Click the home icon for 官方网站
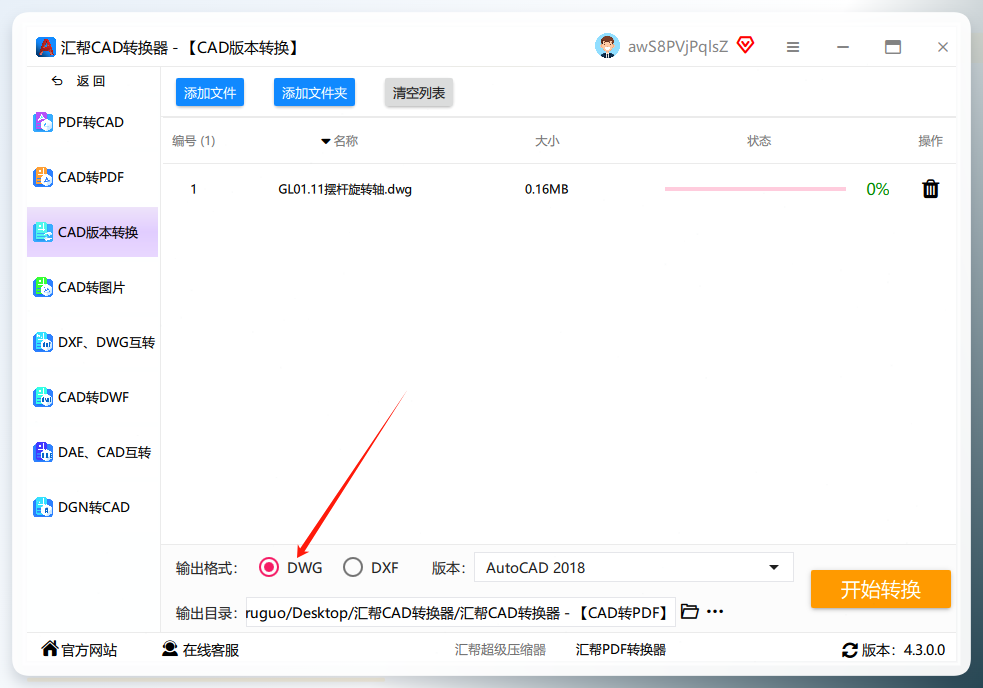This screenshot has width=983, height=688. click(50, 648)
